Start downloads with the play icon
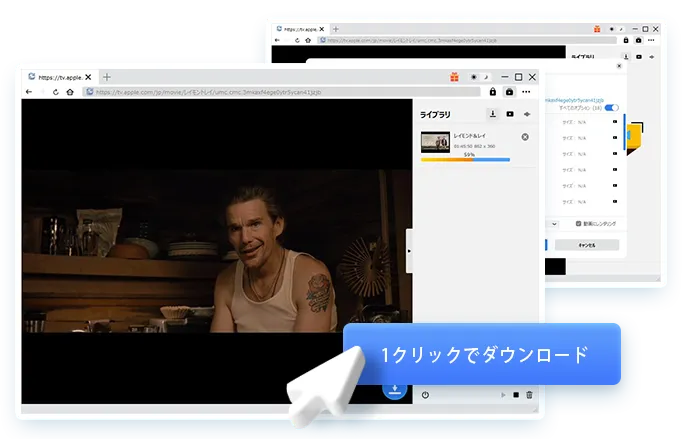 pos(503,395)
